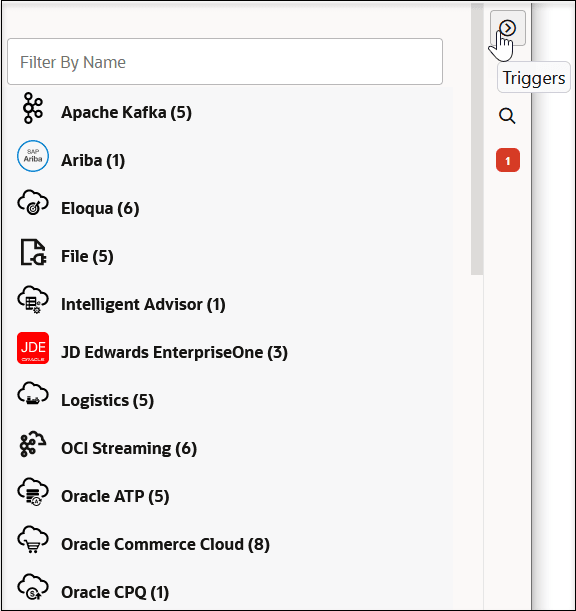Click the red JDE Oracle icon
The height and width of the screenshot is (611, 576).
[x=33, y=348]
